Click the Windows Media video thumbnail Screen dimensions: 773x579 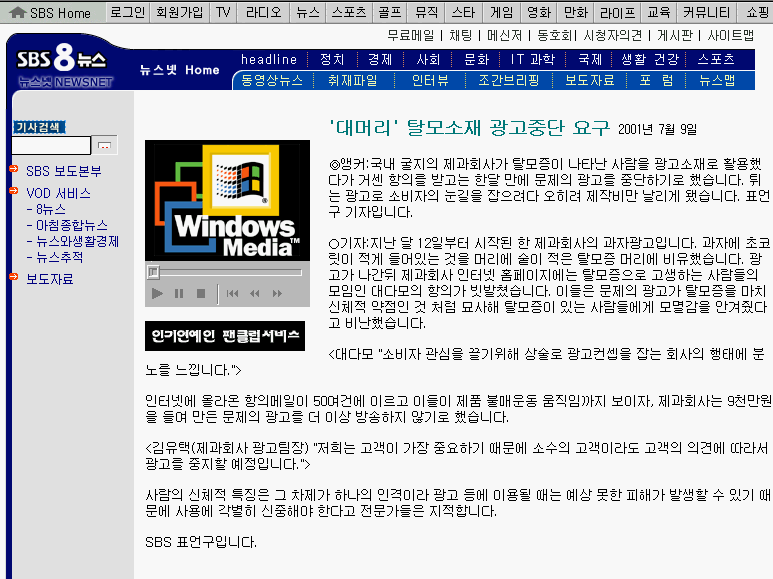click(227, 200)
